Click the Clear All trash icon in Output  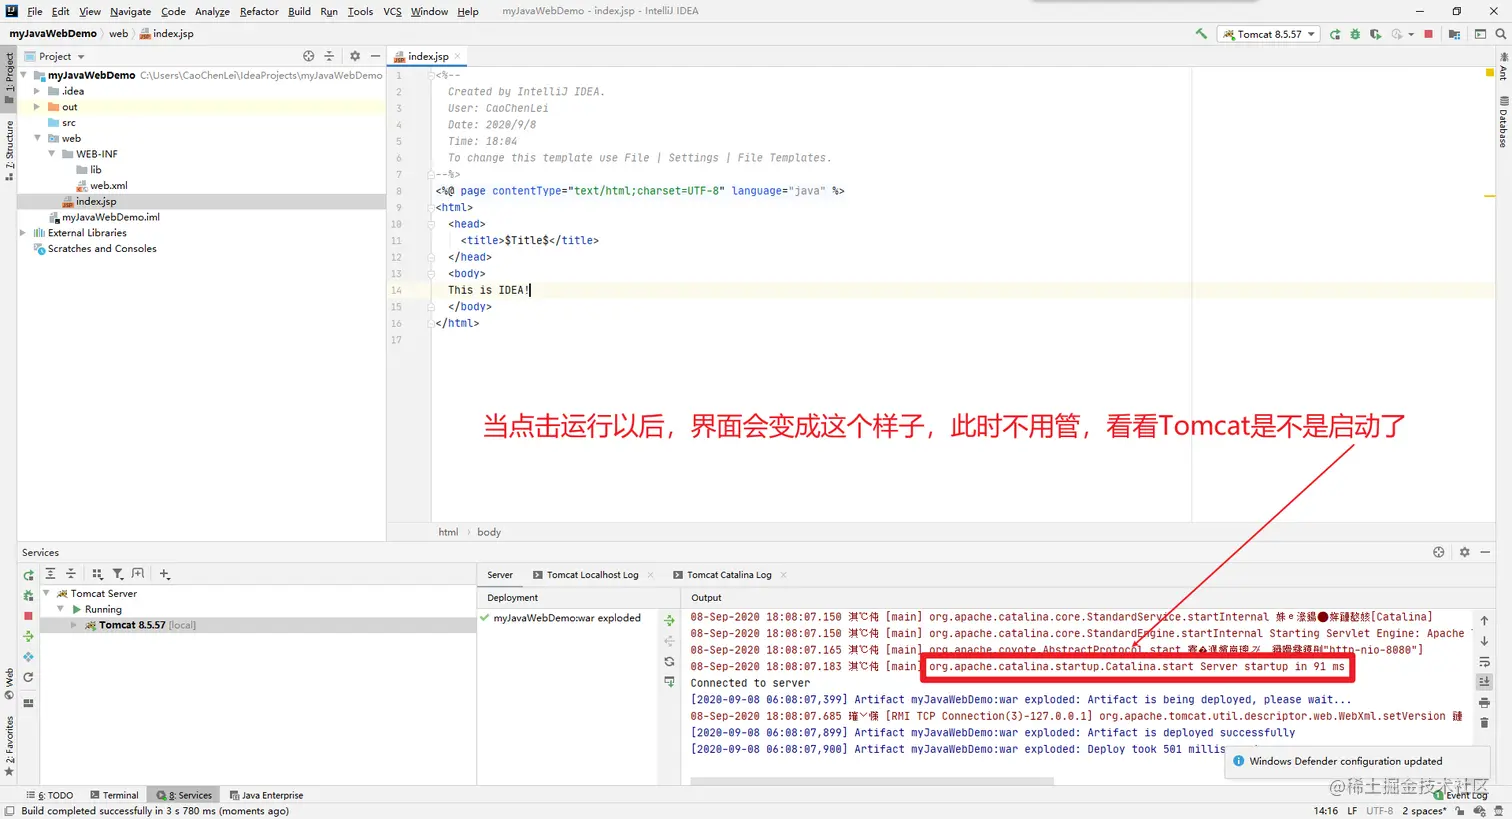[x=1484, y=723]
